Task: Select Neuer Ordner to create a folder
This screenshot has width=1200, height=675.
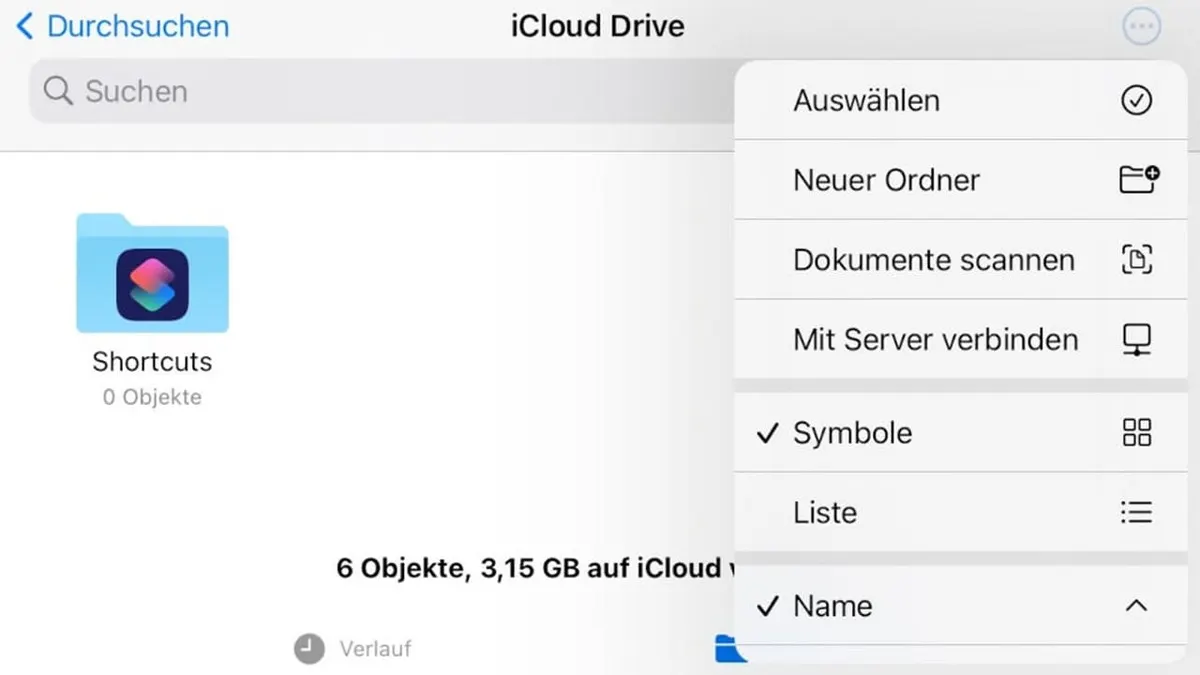Action: 886,180
